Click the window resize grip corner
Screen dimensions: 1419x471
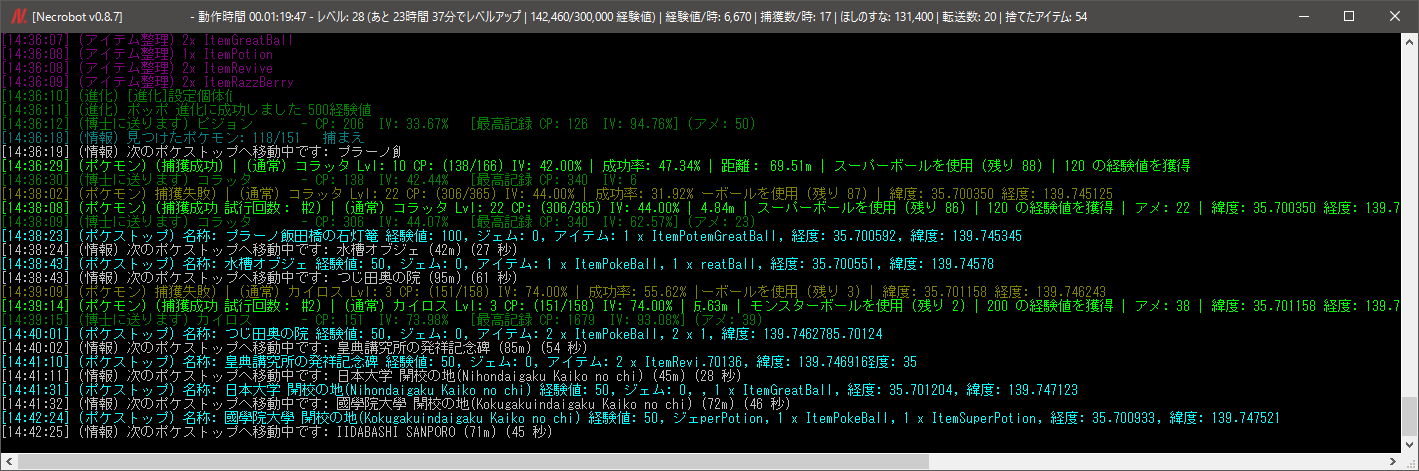pos(1409,462)
